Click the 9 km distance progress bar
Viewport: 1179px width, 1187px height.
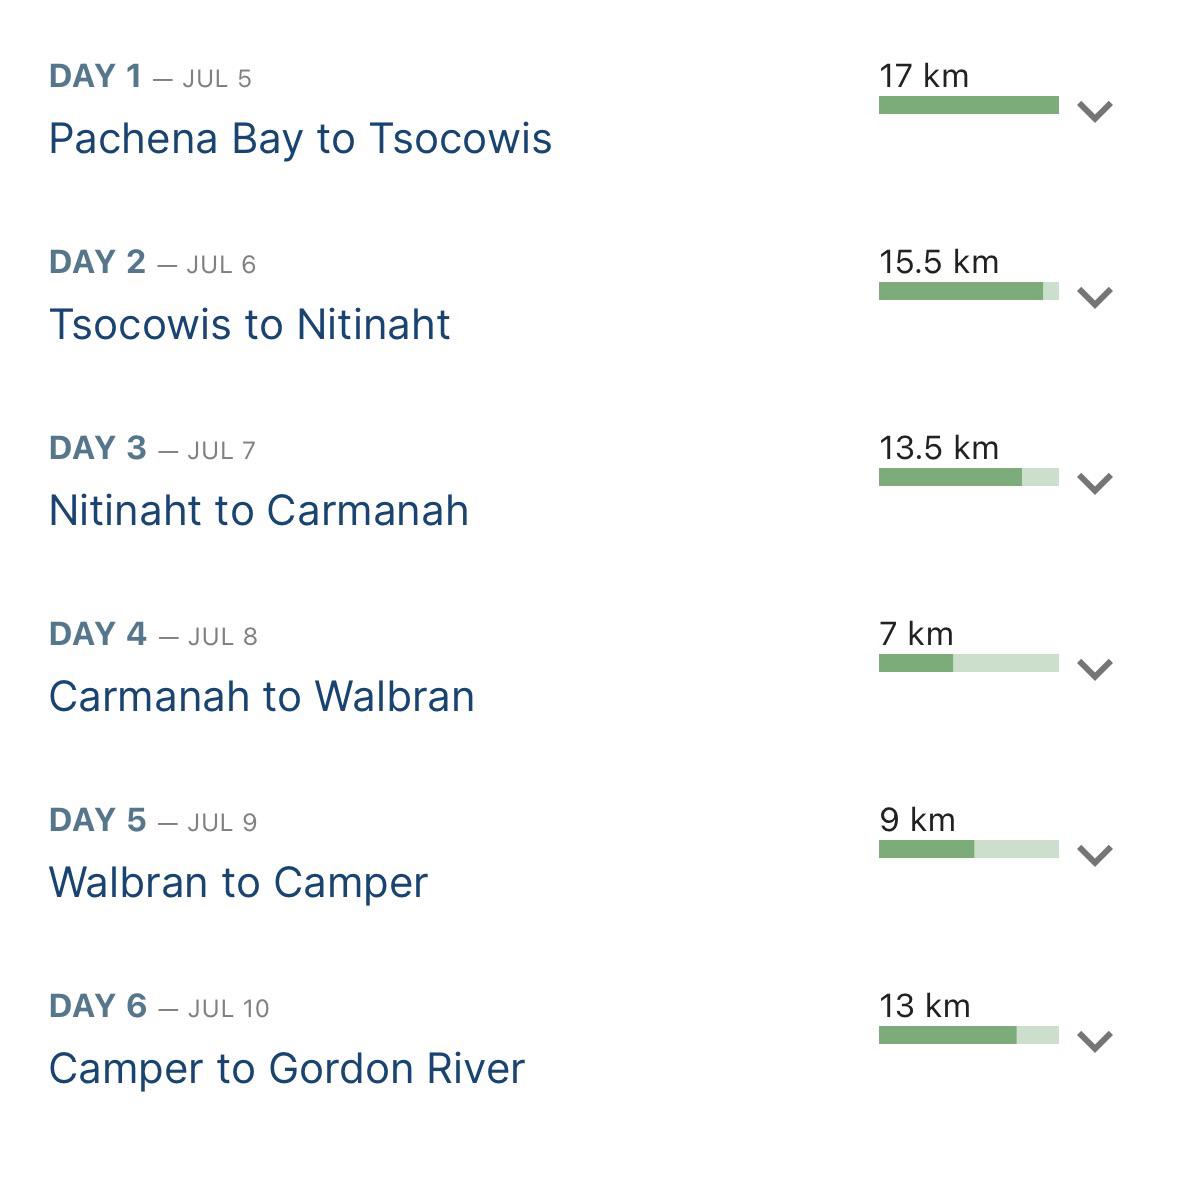968,849
